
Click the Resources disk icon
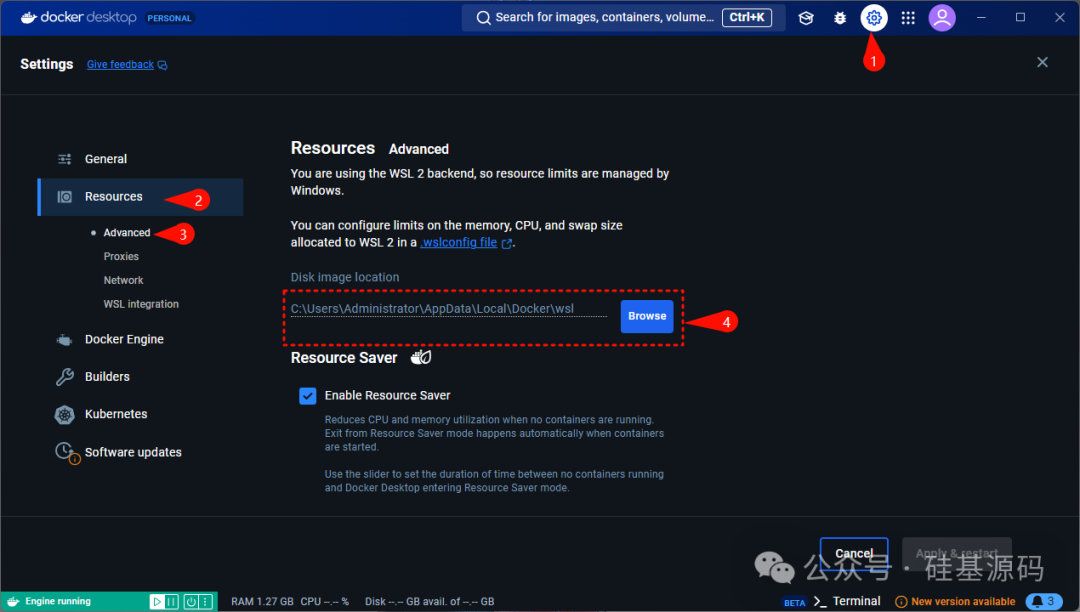click(64, 197)
